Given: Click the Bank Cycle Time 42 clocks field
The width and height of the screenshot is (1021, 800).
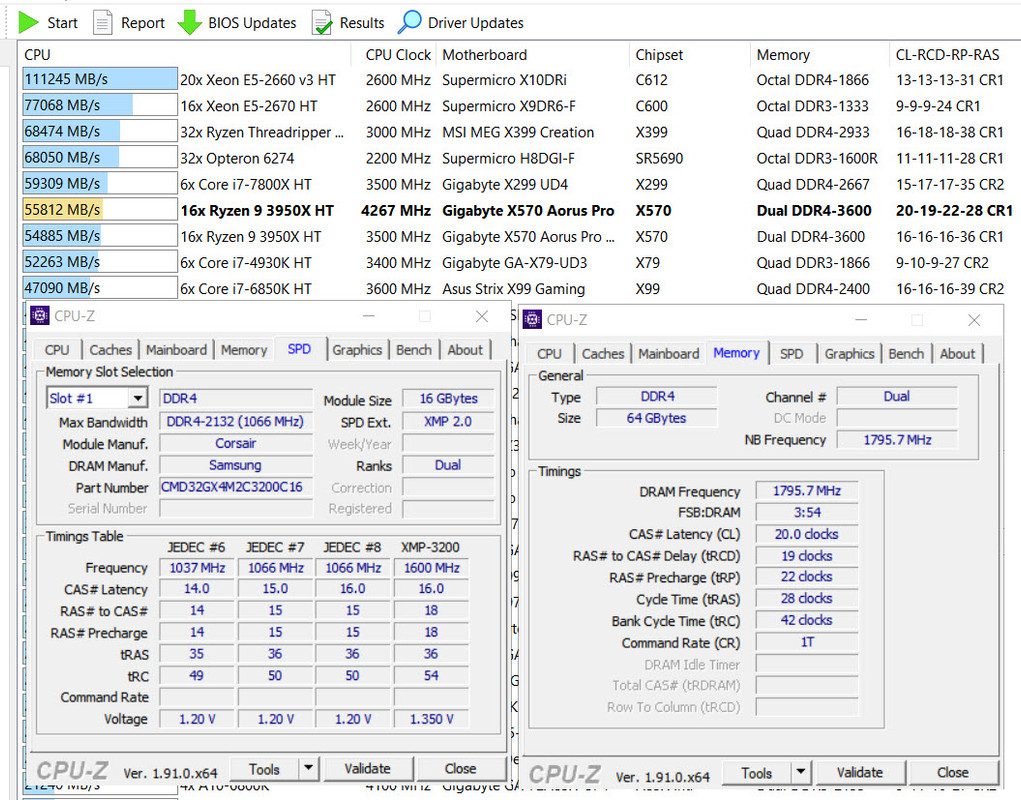Looking at the screenshot, I should (x=806, y=620).
